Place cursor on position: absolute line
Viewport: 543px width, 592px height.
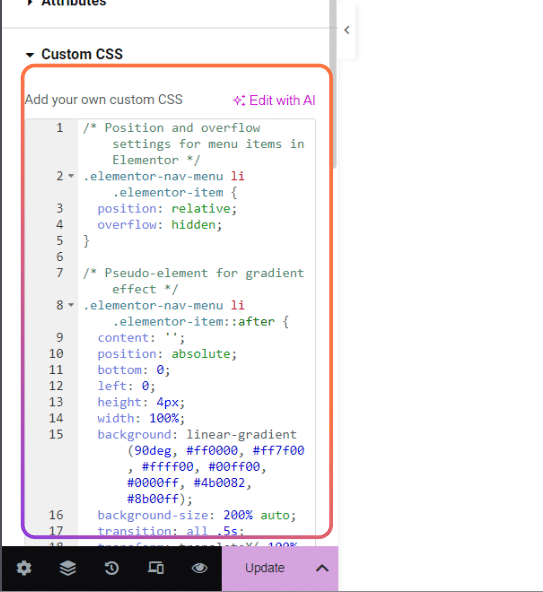point(167,354)
